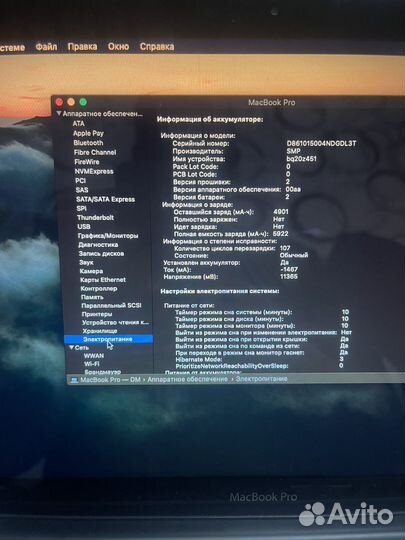Select Контроллер in the sidebar
405x540 pixels.
tap(99, 288)
